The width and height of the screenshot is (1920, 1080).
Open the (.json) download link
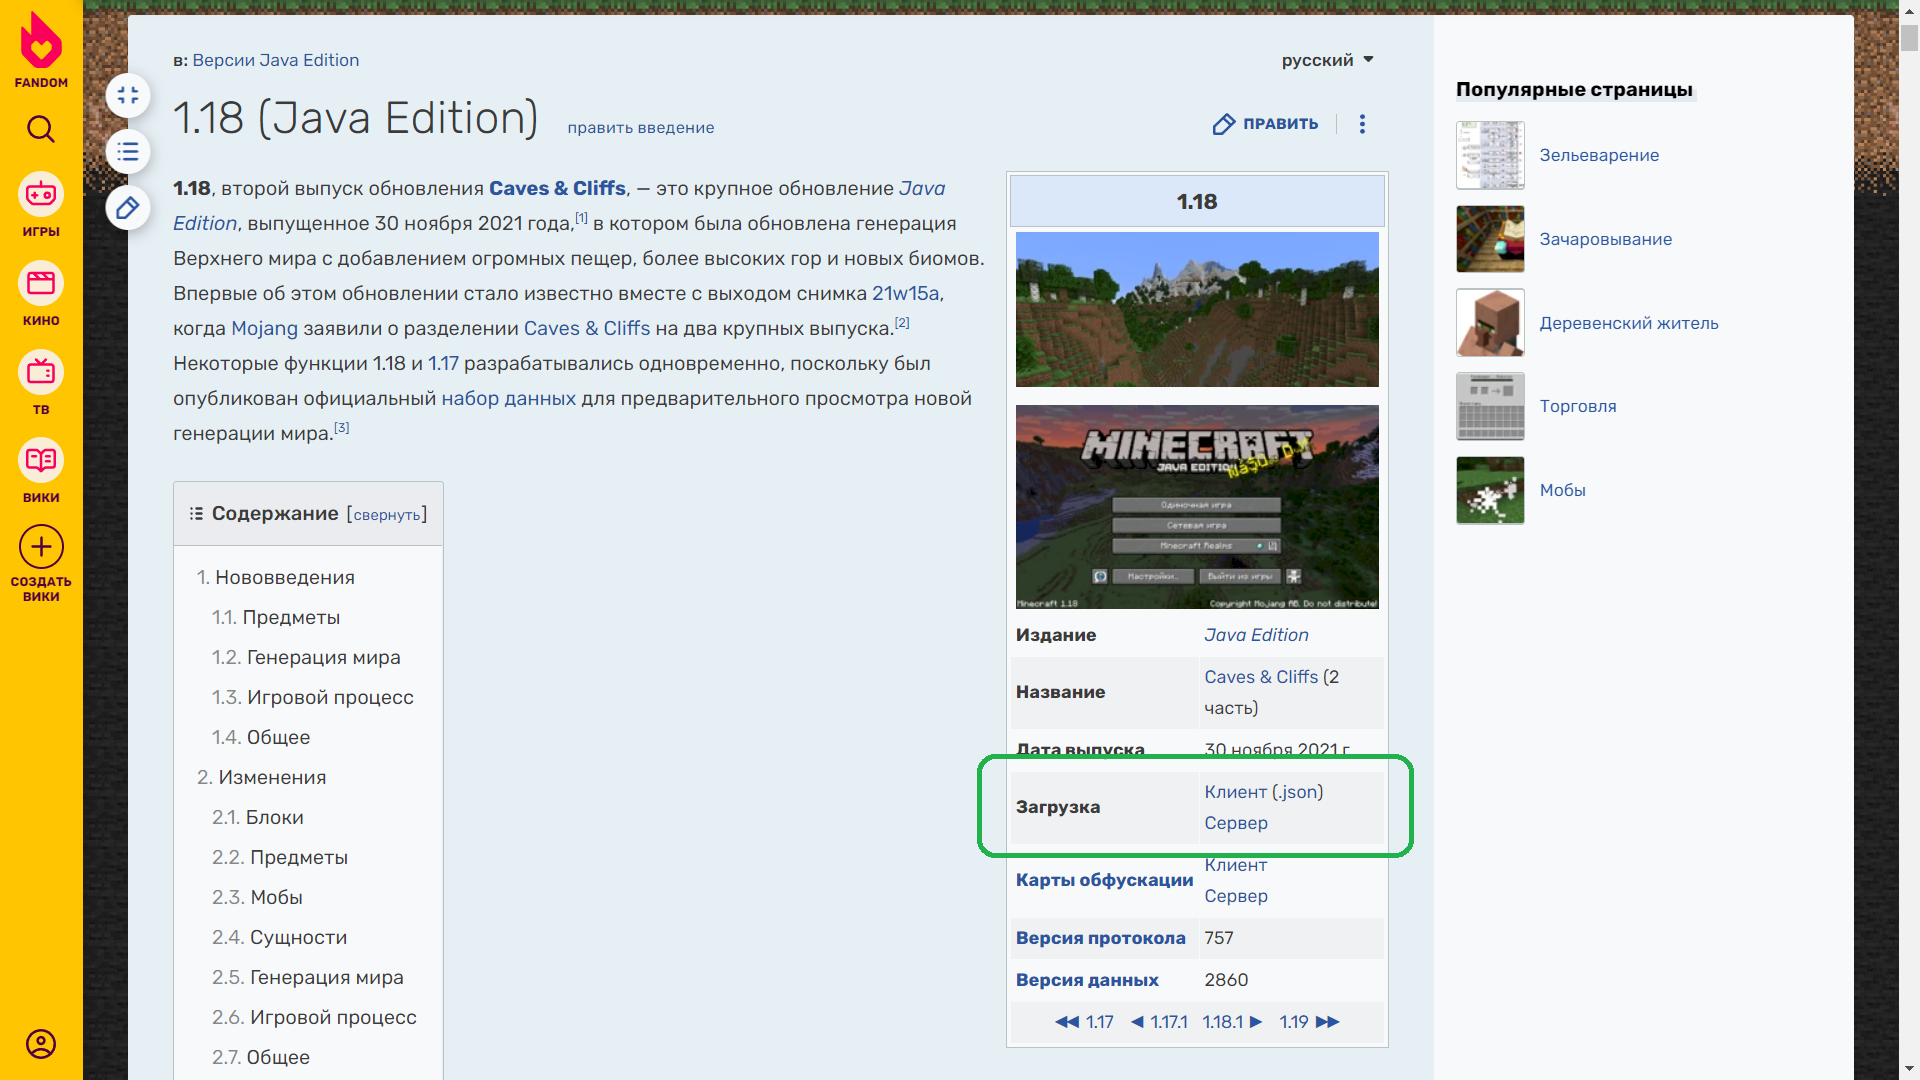1299,792
